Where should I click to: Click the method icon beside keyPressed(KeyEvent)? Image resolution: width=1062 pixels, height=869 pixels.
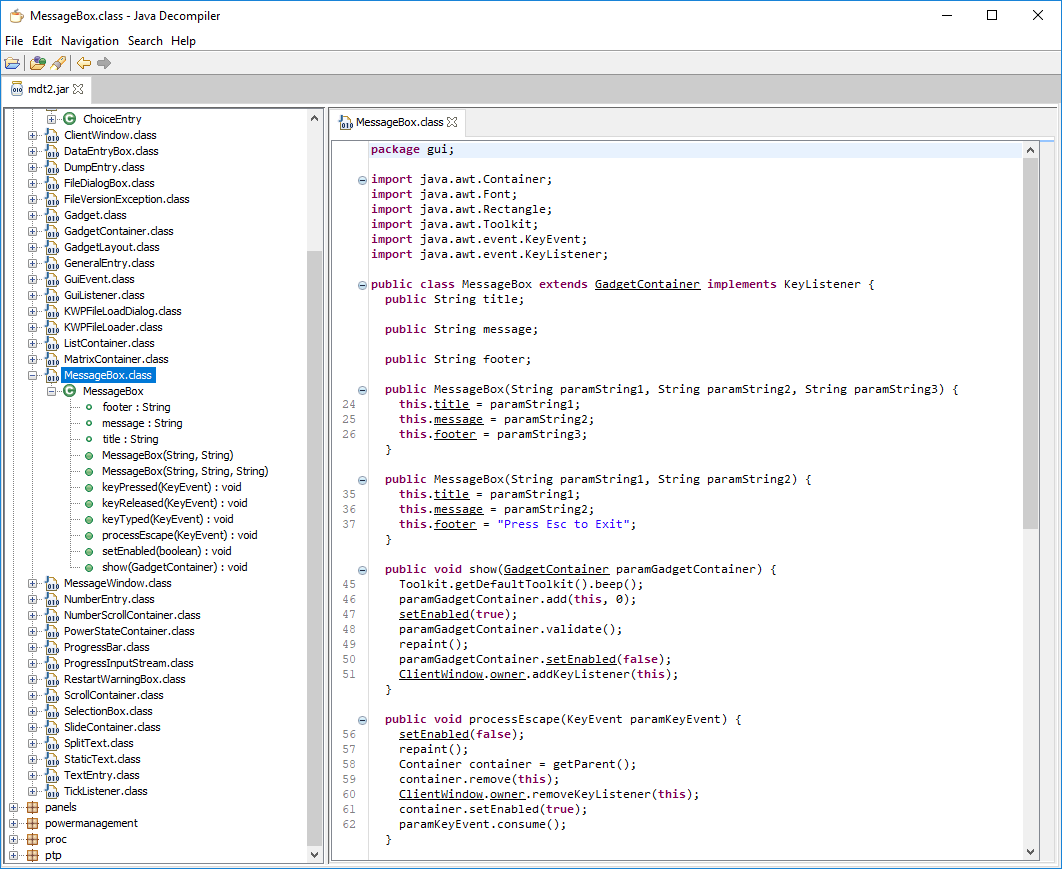pyautogui.click(x=91, y=487)
